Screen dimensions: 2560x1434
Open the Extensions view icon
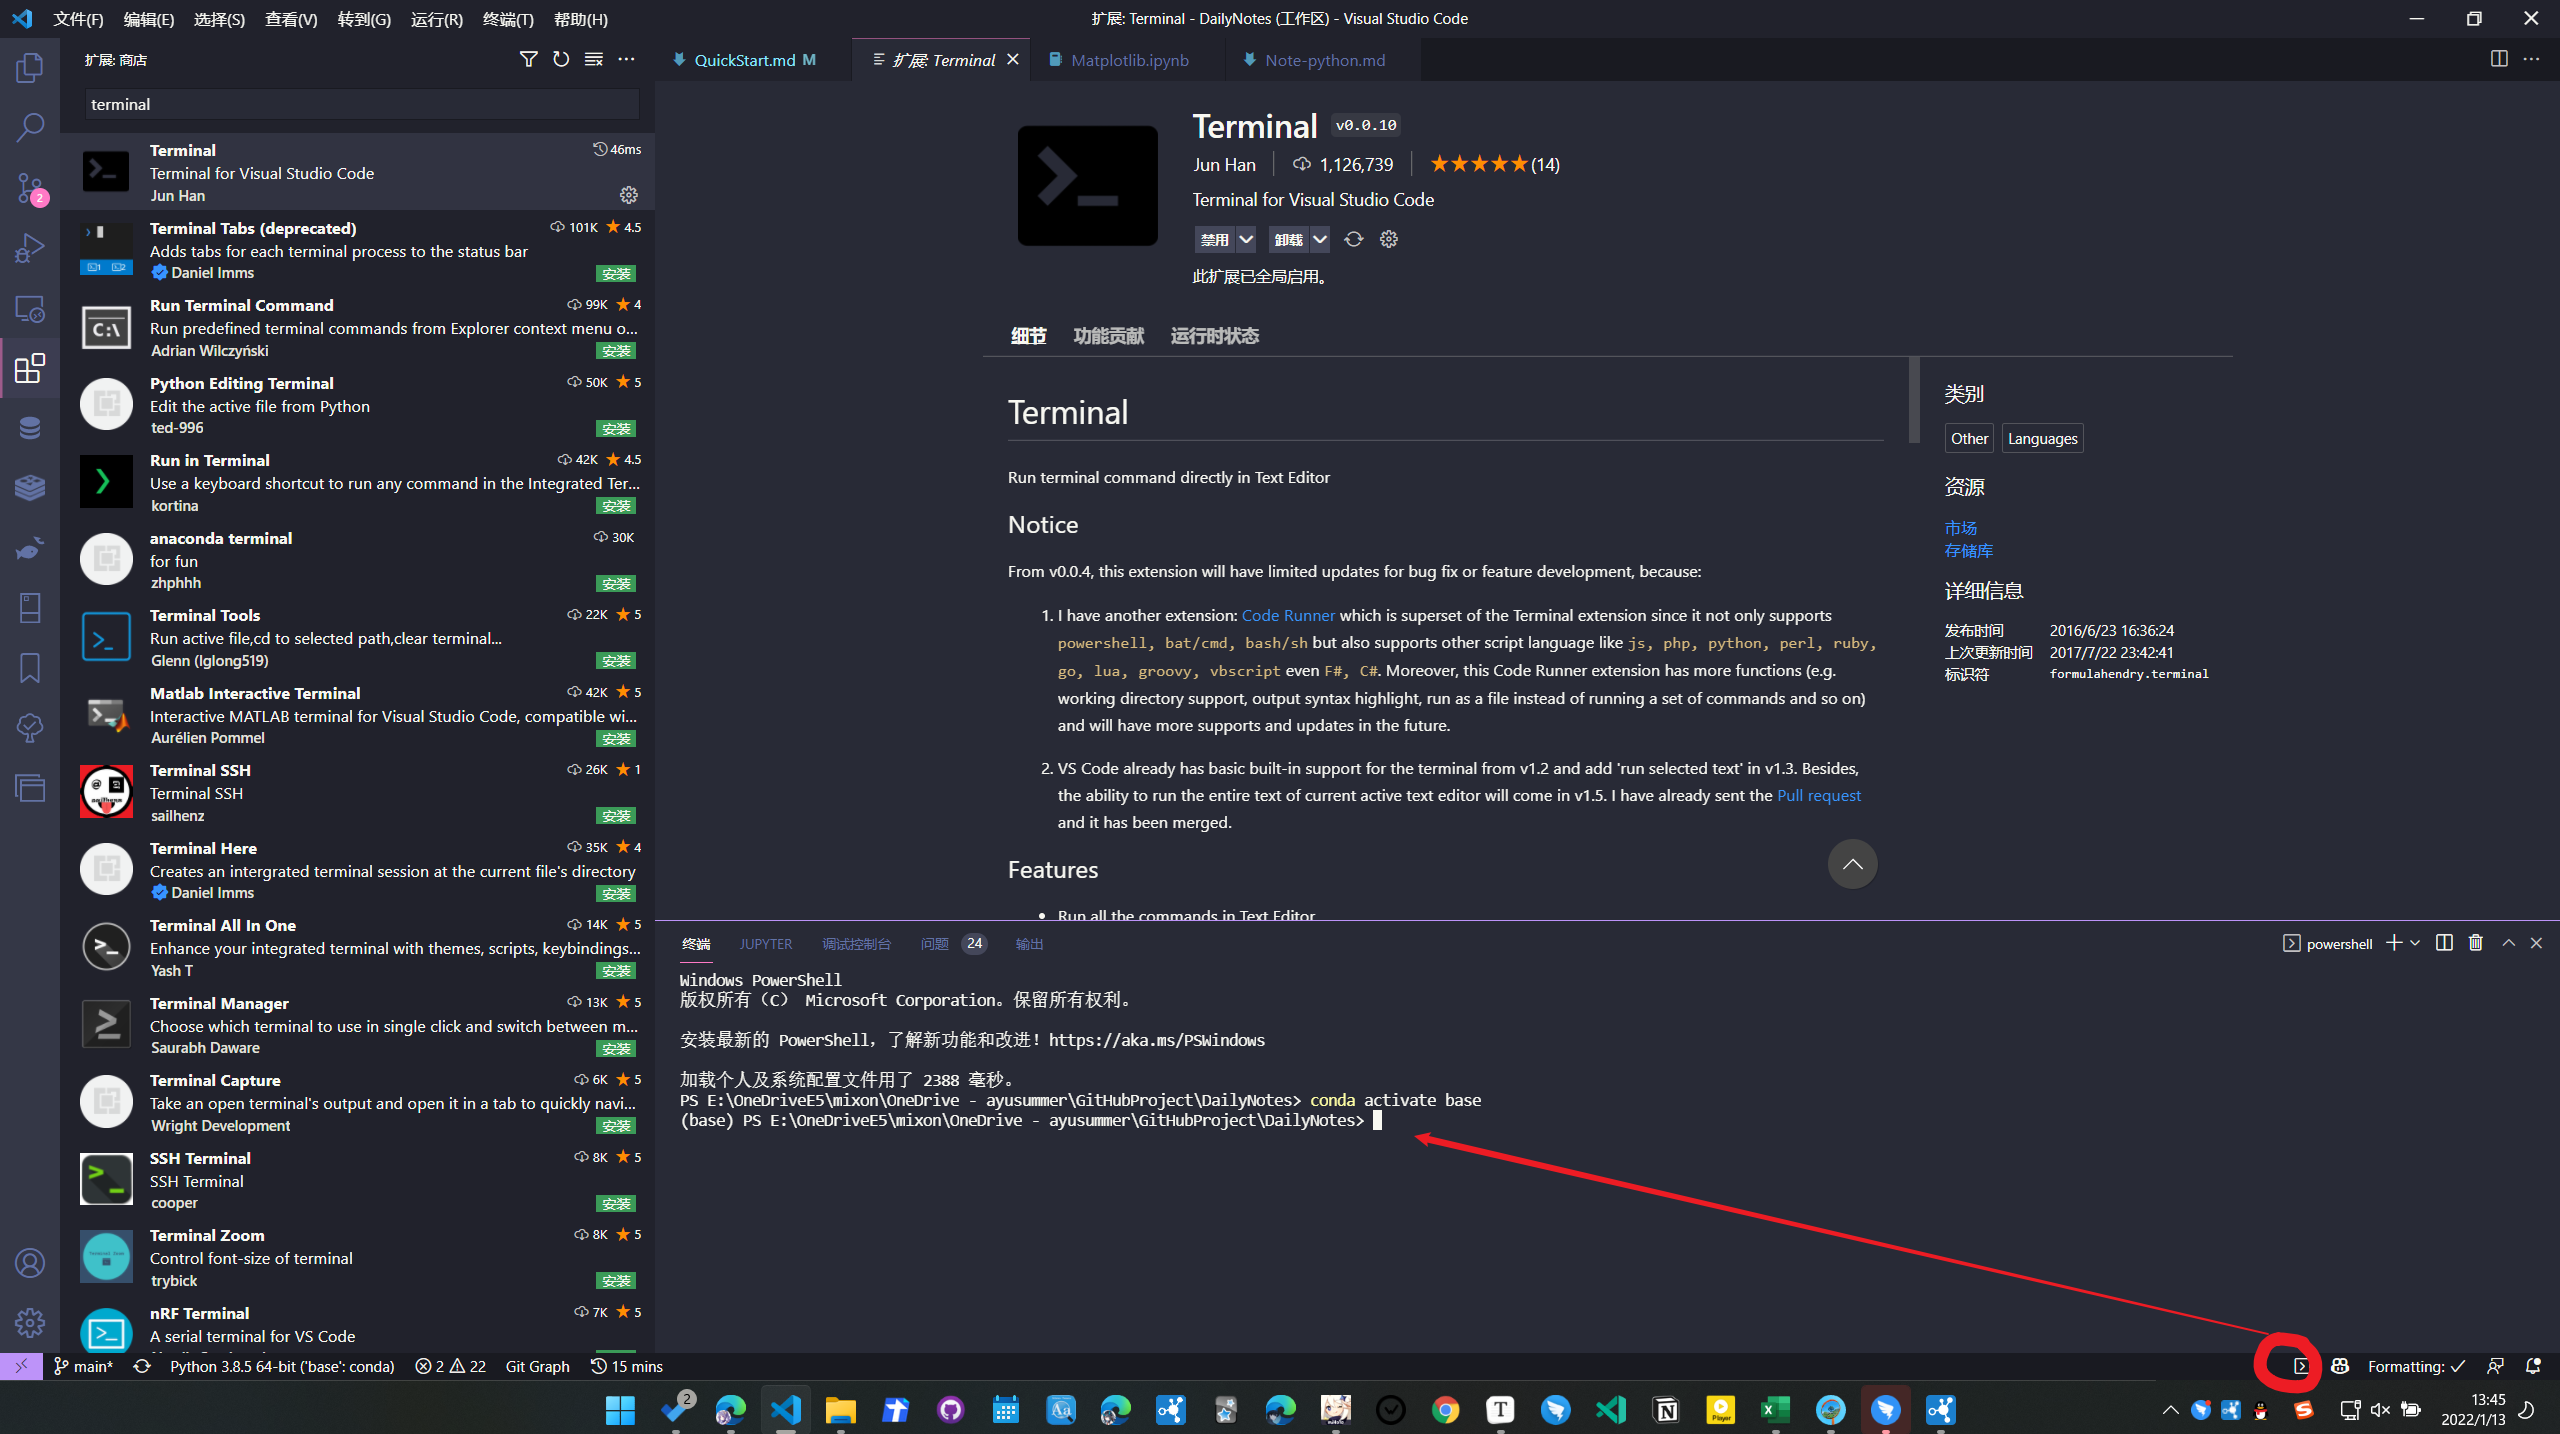click(30, 368)
